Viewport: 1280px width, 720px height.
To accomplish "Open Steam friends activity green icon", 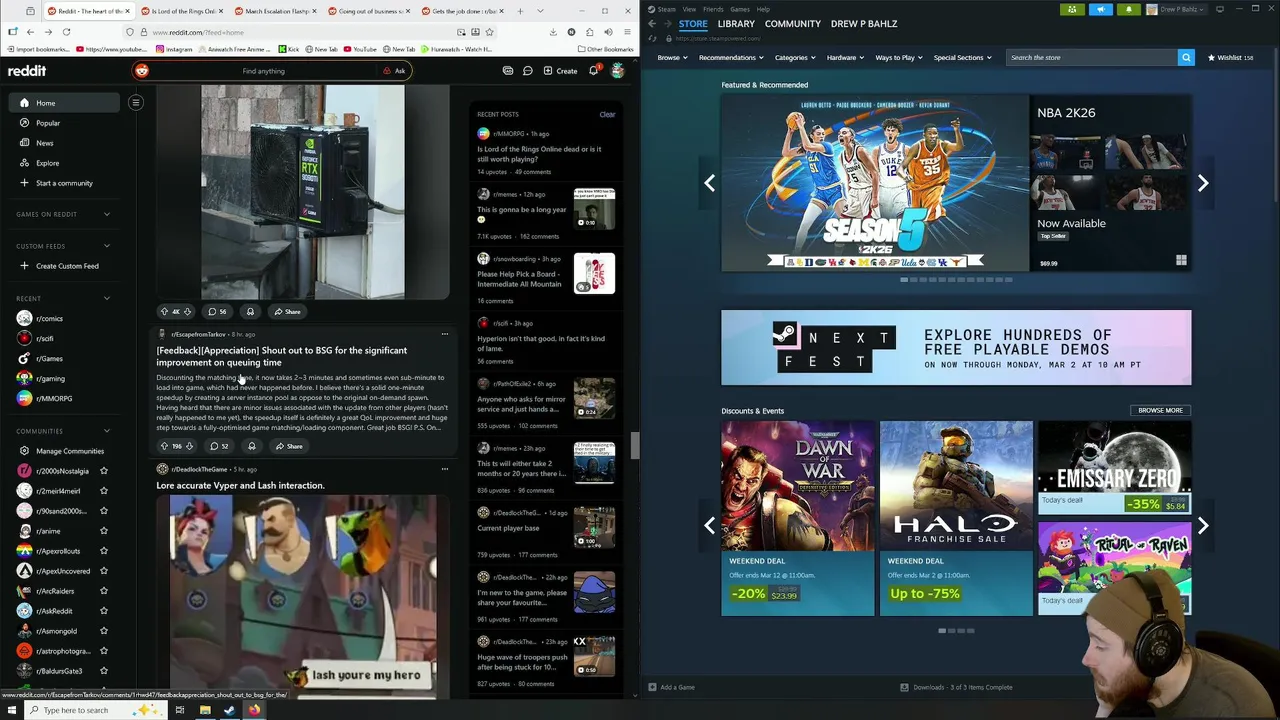I will click(1072, 9).
